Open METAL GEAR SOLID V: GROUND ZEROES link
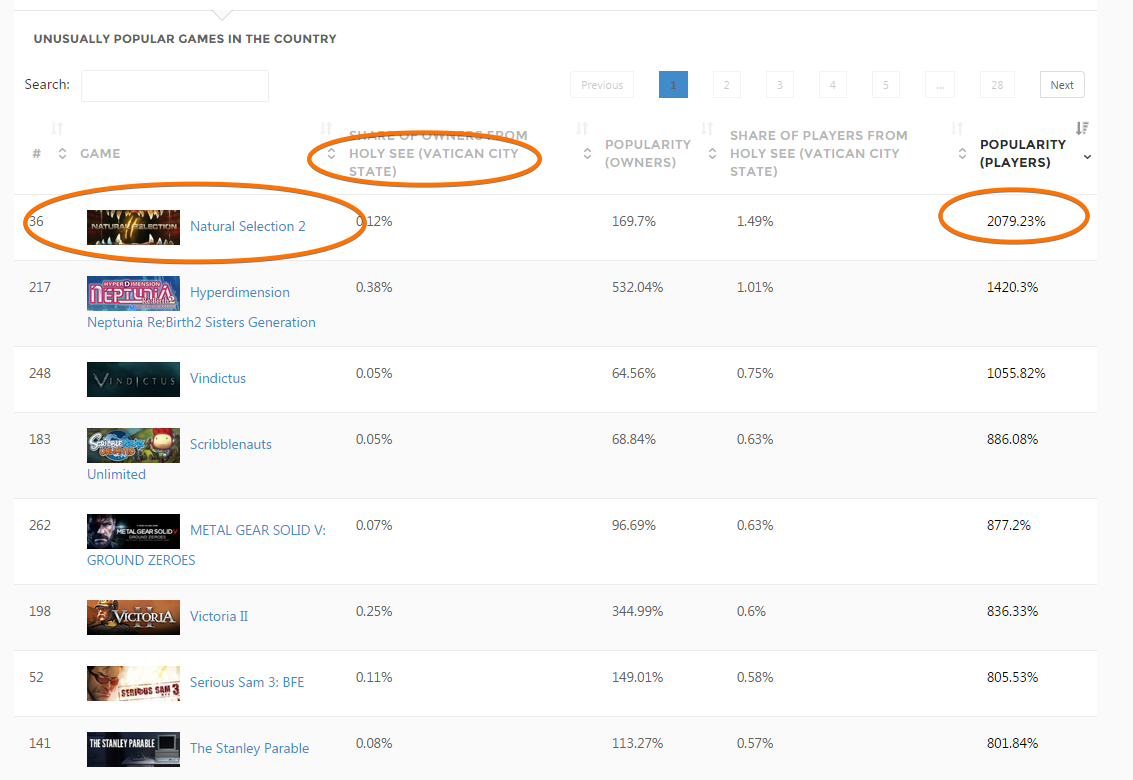 point(207,545)
